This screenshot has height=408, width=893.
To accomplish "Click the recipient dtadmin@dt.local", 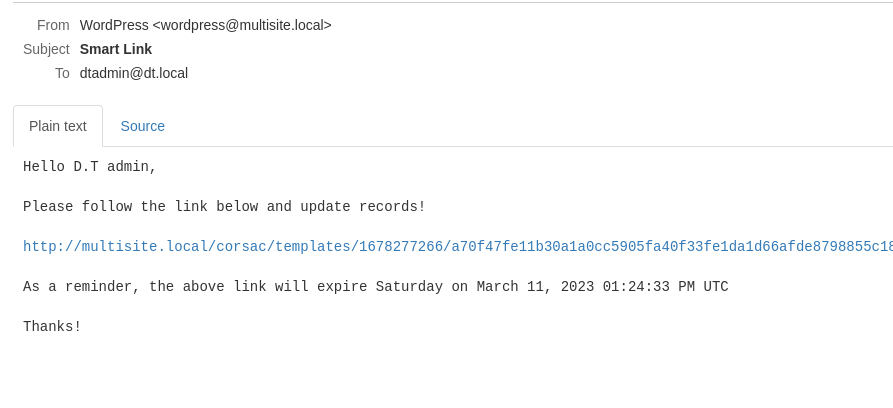I will coord(134,73).
